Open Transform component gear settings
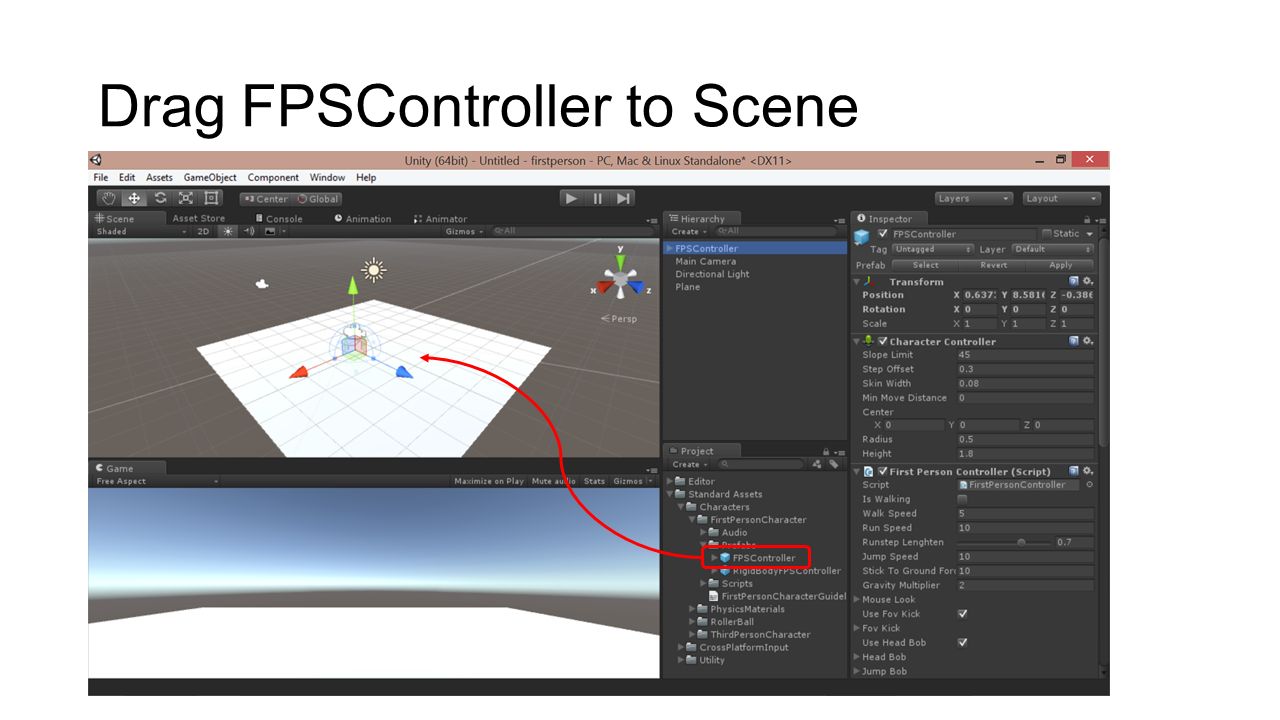The image size is (1280, 720). click(x=1088, y=282)
